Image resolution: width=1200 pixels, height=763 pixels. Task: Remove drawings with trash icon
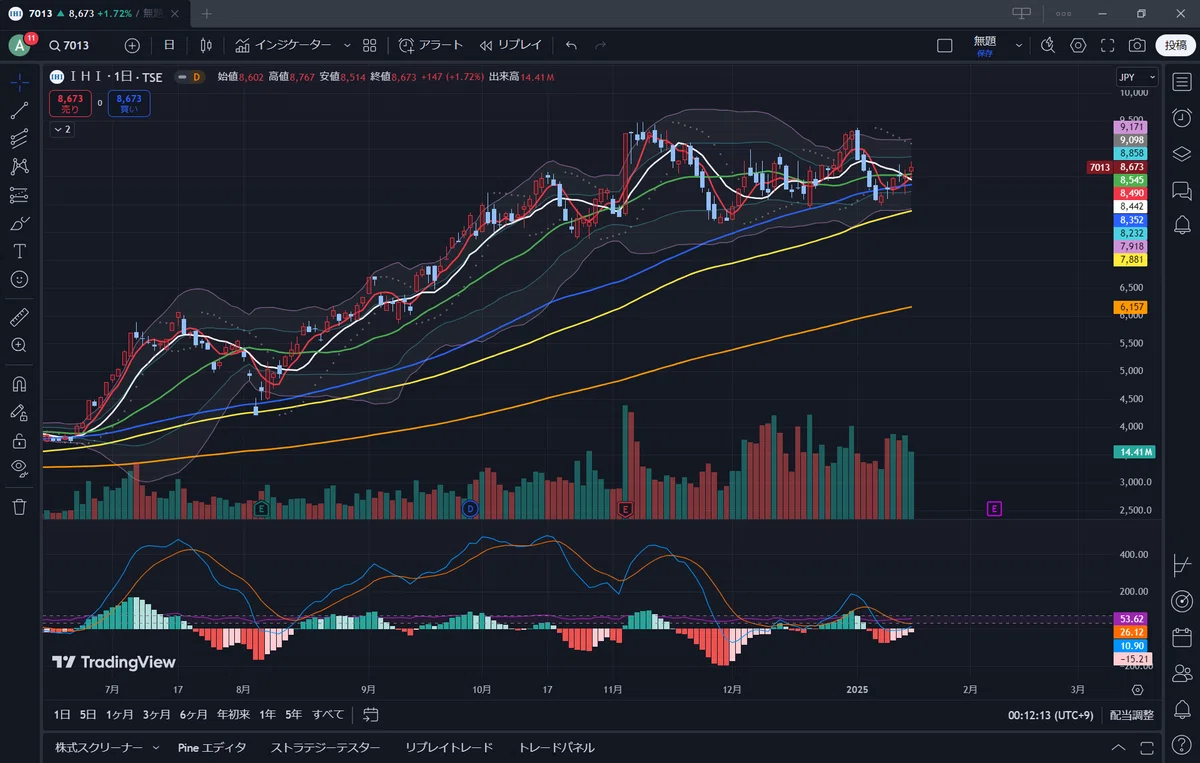point(19,507)
